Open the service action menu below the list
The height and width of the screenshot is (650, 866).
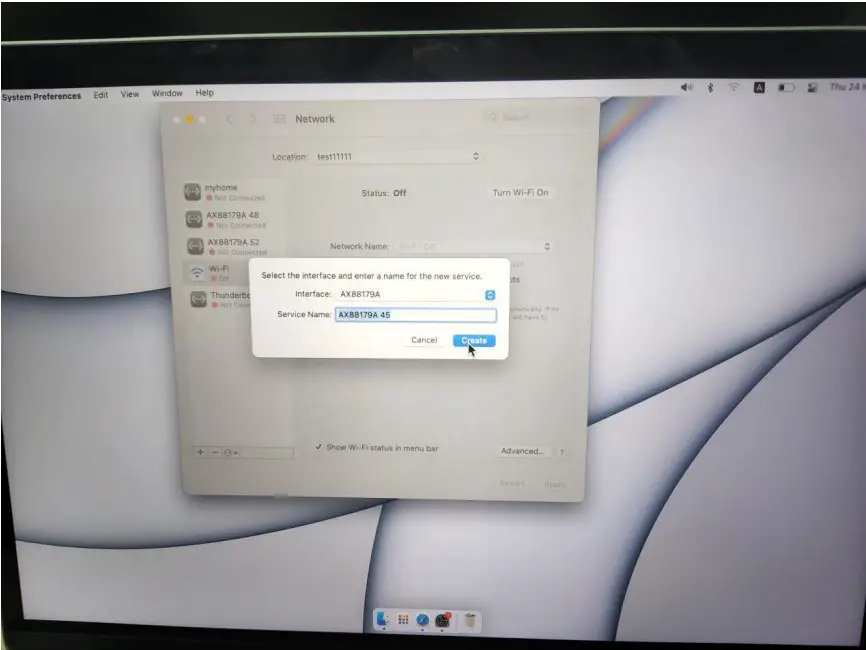(x=231, y=453)
